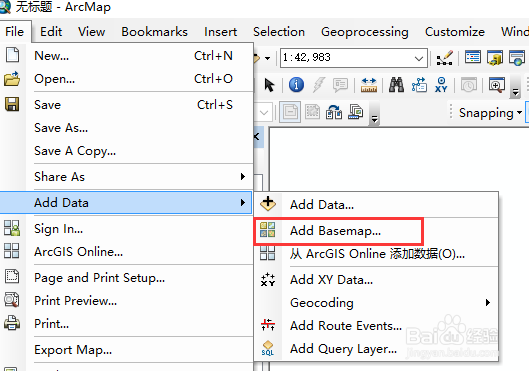Viewport: 529px width, 371px height.
Task: Select Save A Copy... entry
Action: pyautogui.click(x=127, y=151)
